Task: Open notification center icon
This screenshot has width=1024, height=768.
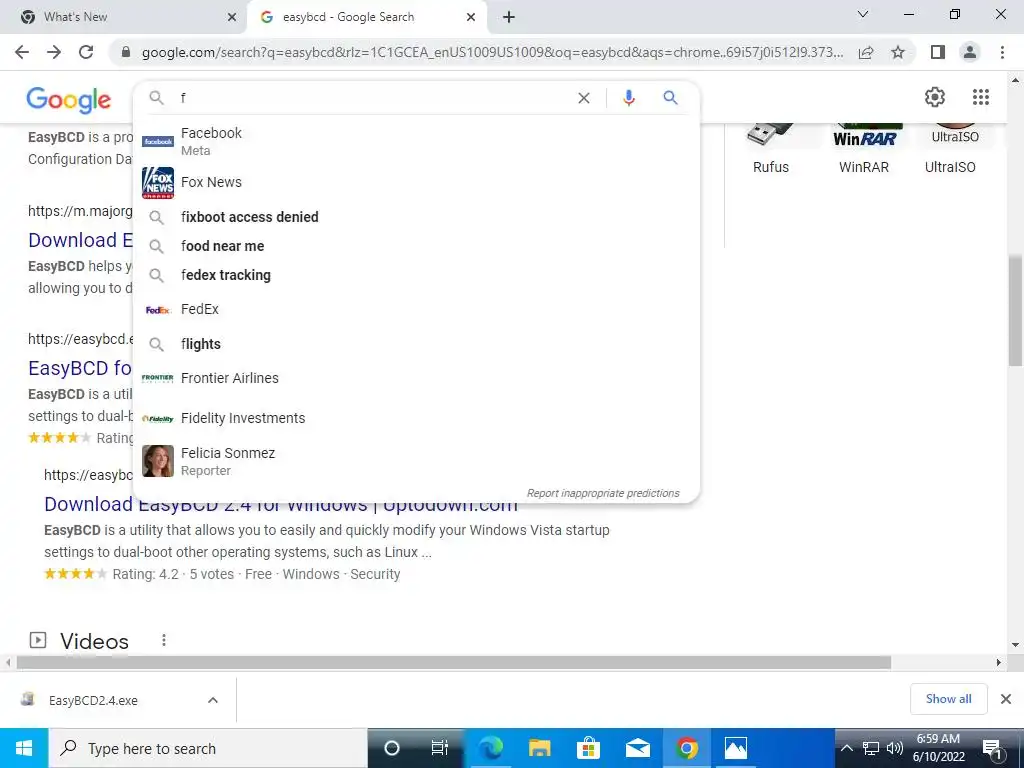Action: (992, 748)
